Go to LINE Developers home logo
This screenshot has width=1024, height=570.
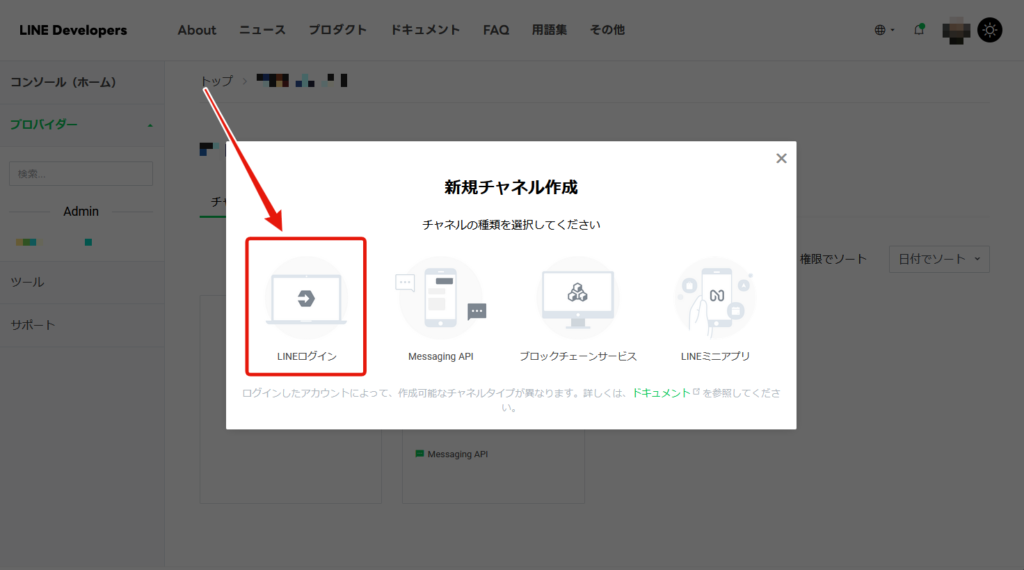73,30
